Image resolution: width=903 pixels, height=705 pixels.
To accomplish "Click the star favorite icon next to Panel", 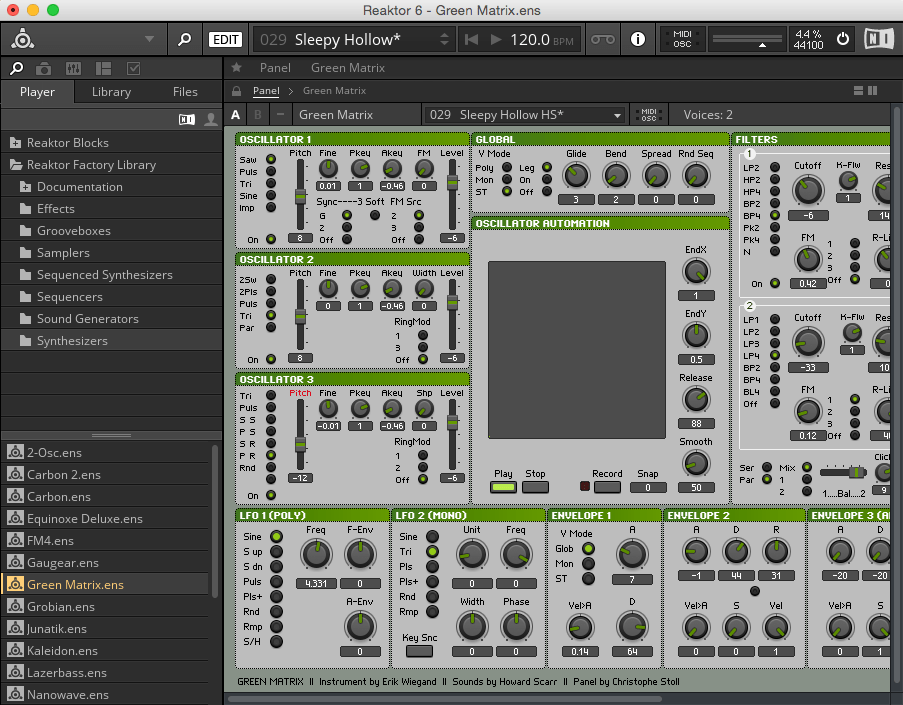I will pos(236,67).
